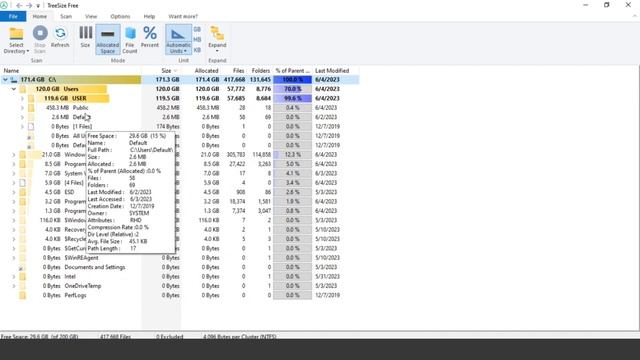
Task: Click the 12/7/2019 date for PerfLogs
Action: click(327, 296)
